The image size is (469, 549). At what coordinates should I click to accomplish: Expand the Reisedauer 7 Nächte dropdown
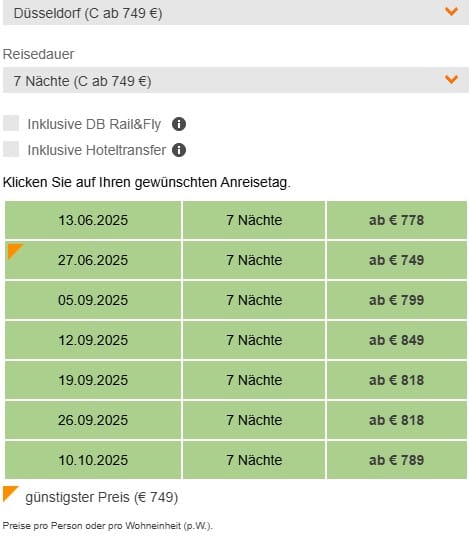[236, 80]
